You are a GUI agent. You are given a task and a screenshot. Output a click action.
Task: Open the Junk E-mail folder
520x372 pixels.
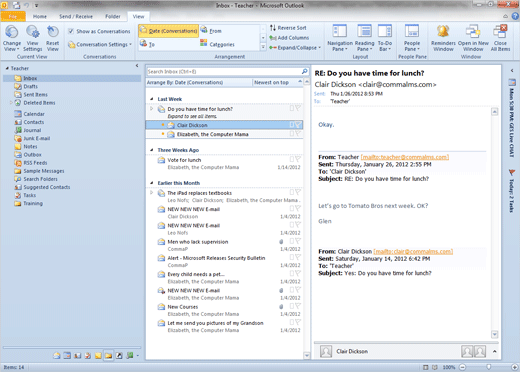pos(32,138)
